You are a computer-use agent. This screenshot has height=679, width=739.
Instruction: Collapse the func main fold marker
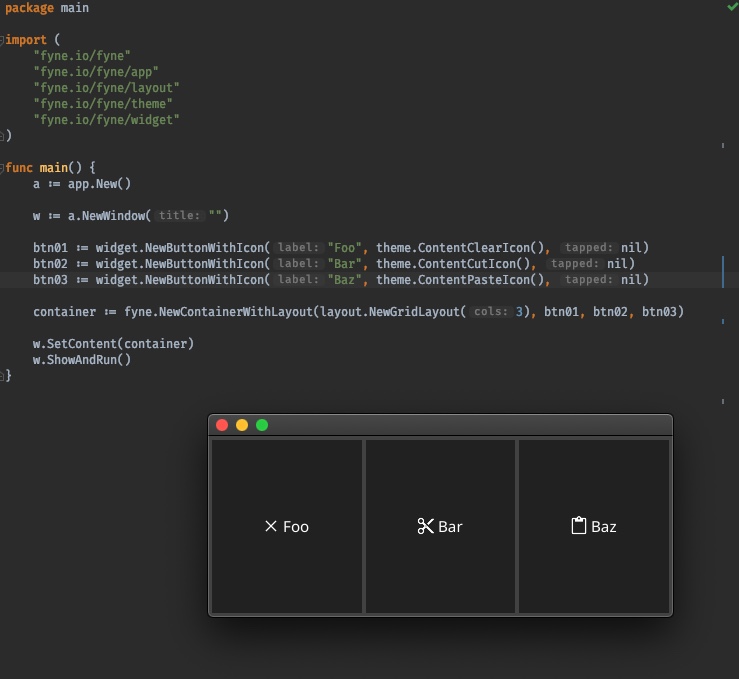[x=2, y=168]
